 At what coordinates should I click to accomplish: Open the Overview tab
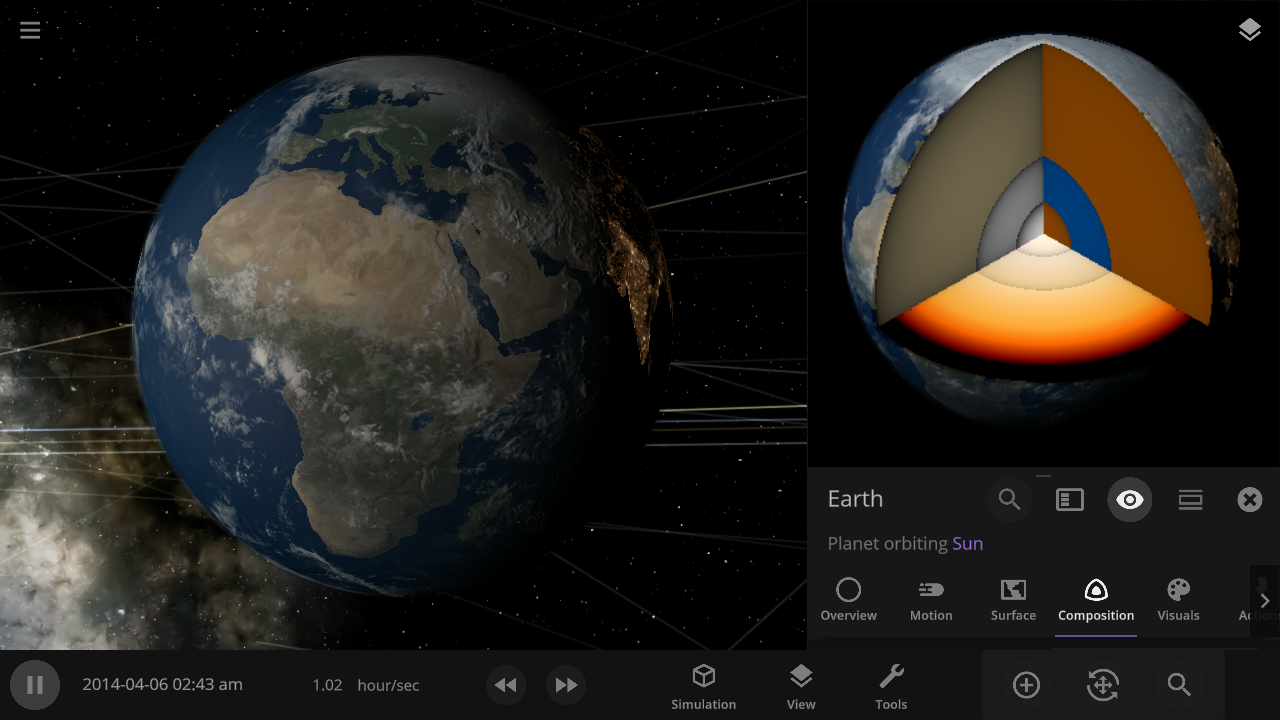[848, 600]
